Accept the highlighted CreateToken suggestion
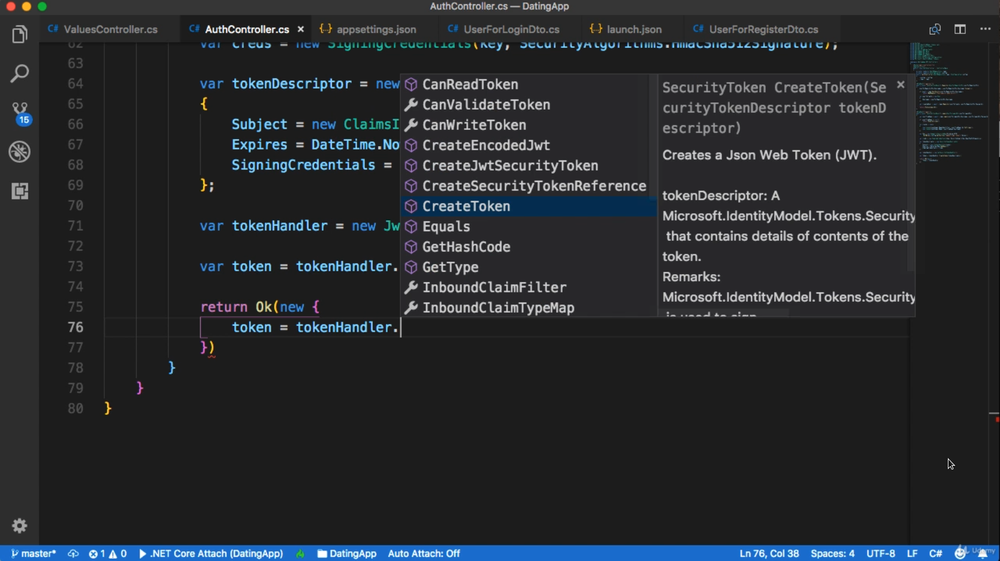Screen dimensions: 1000x561 pos(528,206)
